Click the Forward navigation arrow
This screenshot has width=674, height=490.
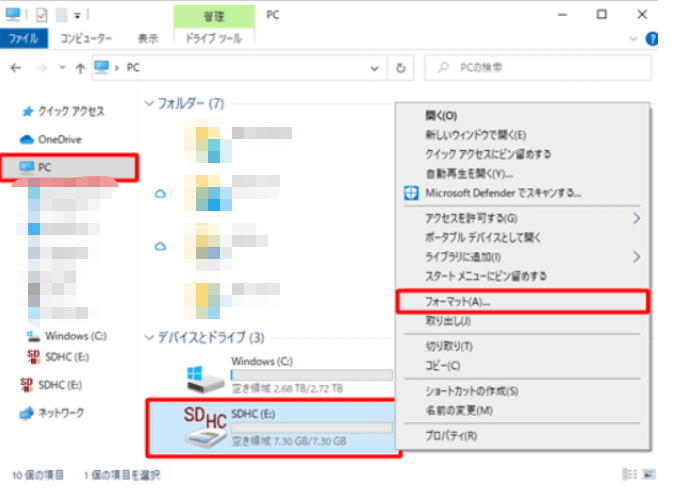tap(42, 68)
